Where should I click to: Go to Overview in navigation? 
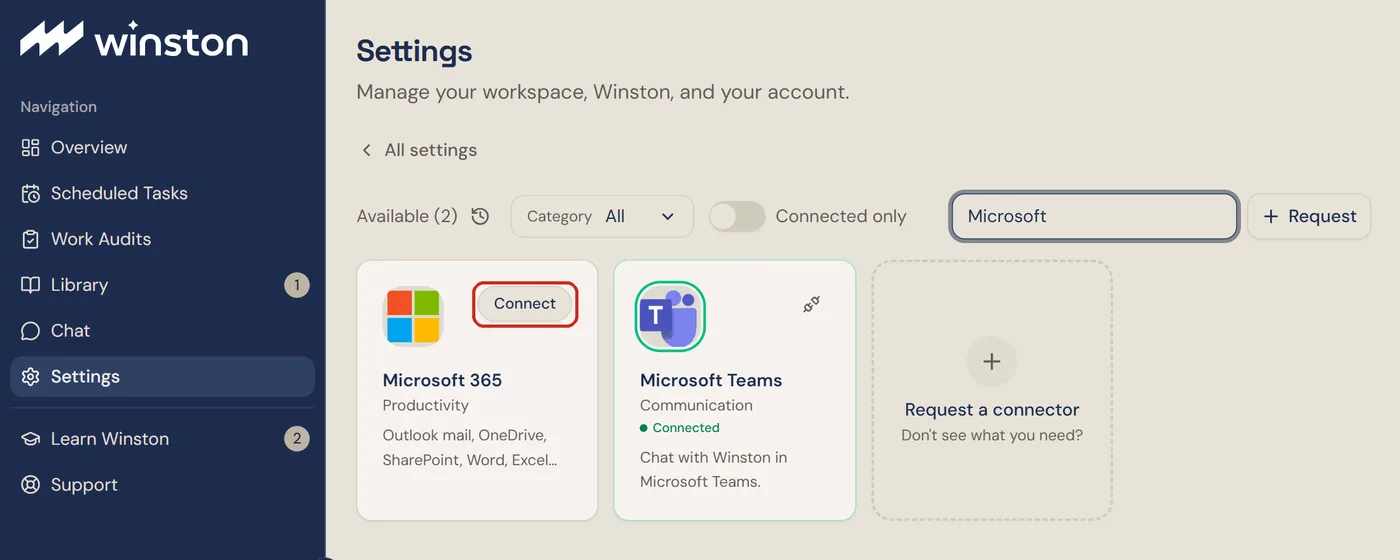pyautogui.click(x=162, y=148)
